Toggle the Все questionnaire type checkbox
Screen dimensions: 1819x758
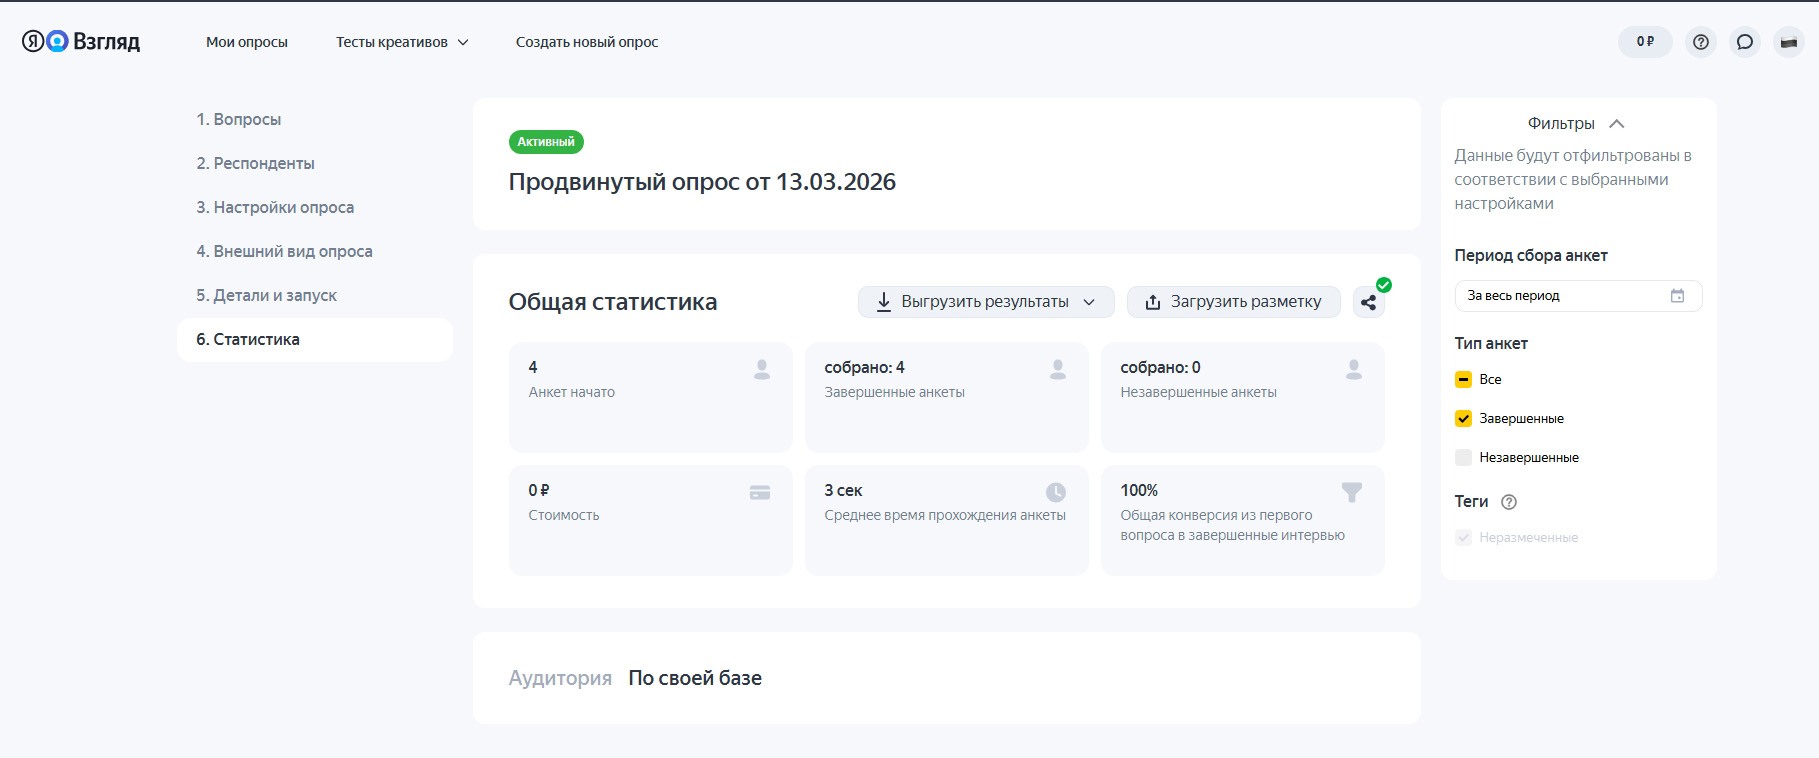click(x=1463, y=380)
